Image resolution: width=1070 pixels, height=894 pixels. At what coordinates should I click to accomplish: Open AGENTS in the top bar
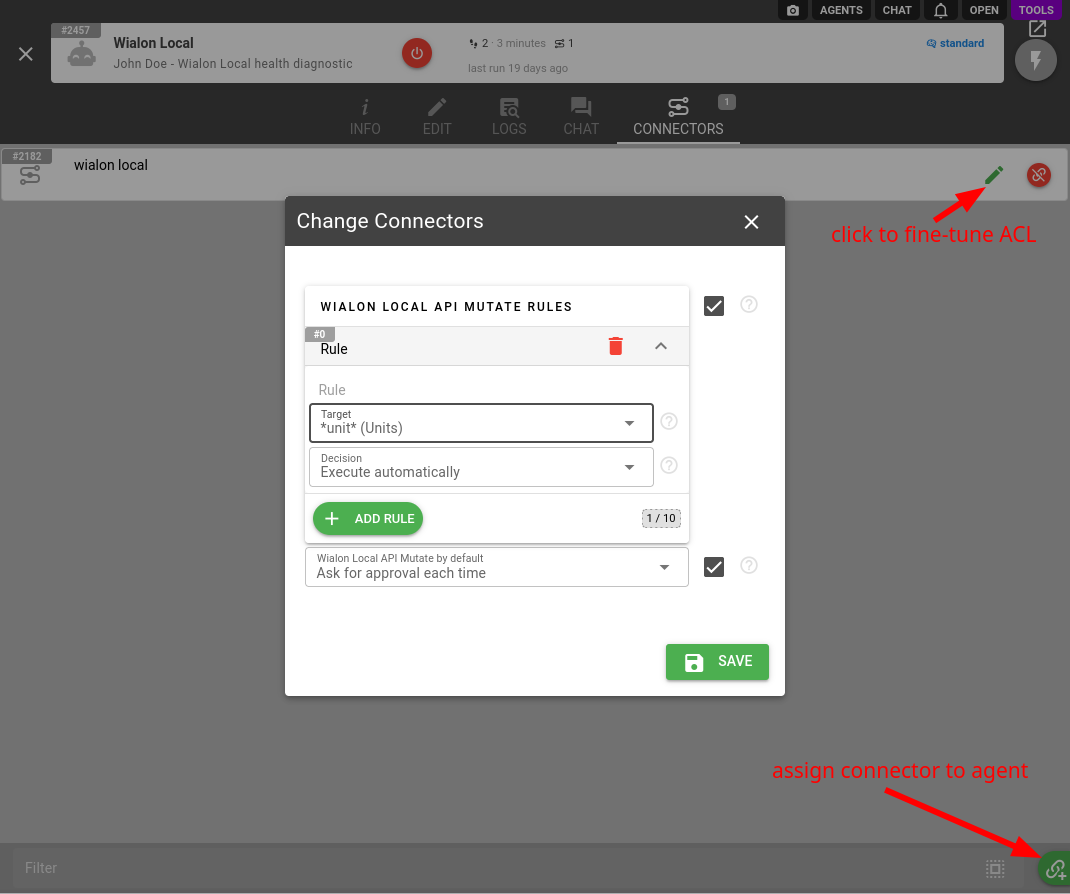coord(841,10)
